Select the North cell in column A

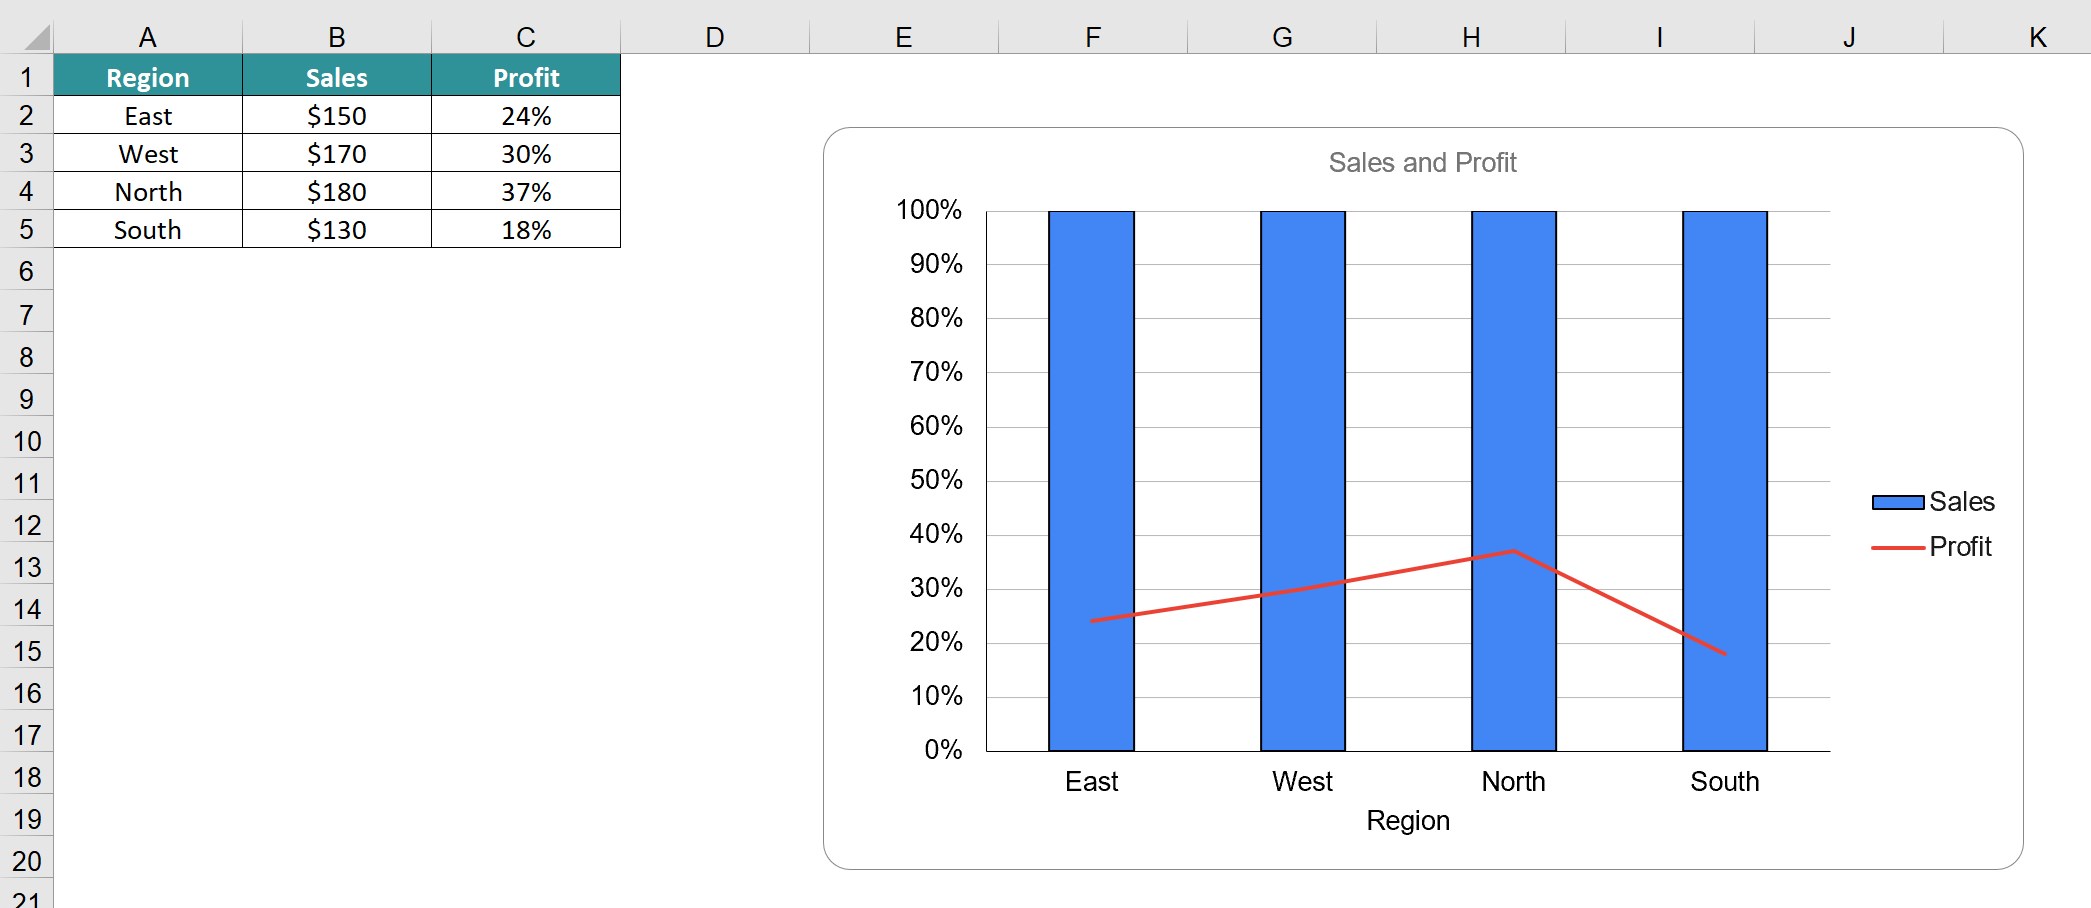click(x=148, y=191)
